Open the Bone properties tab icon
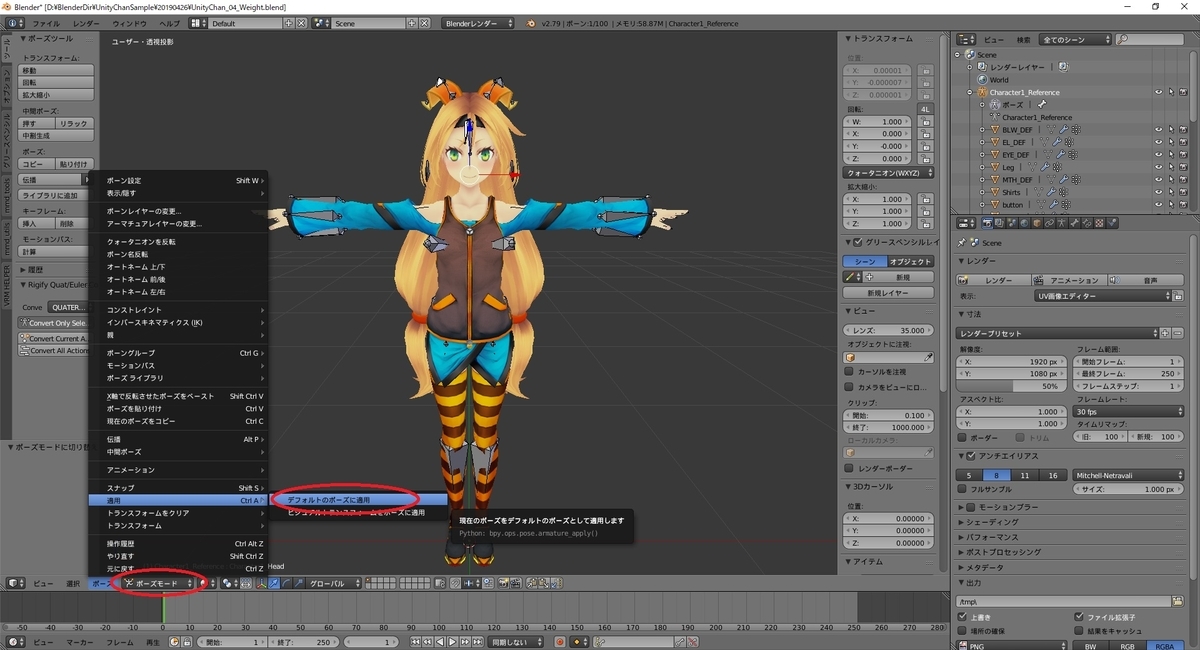 1074,223
